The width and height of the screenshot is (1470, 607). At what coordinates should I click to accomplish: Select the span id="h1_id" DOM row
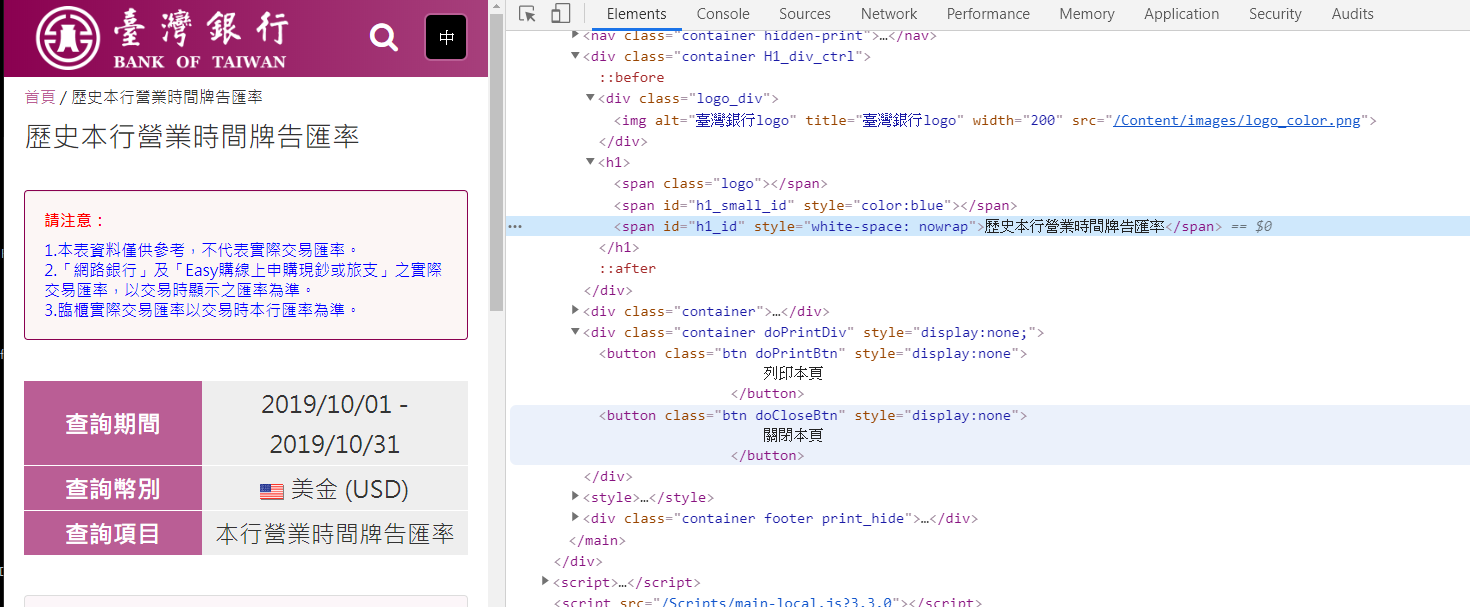[988, 227]
